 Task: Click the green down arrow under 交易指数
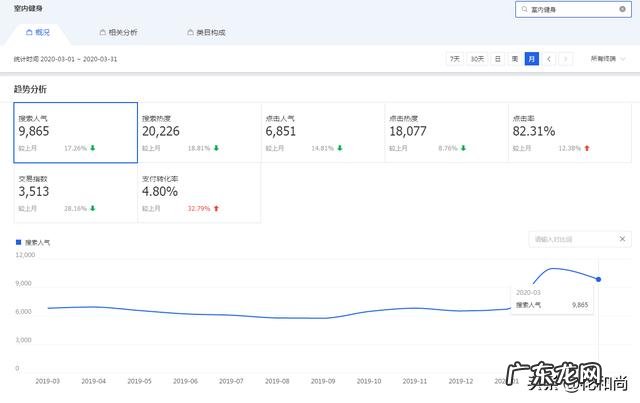click(93, 208)
